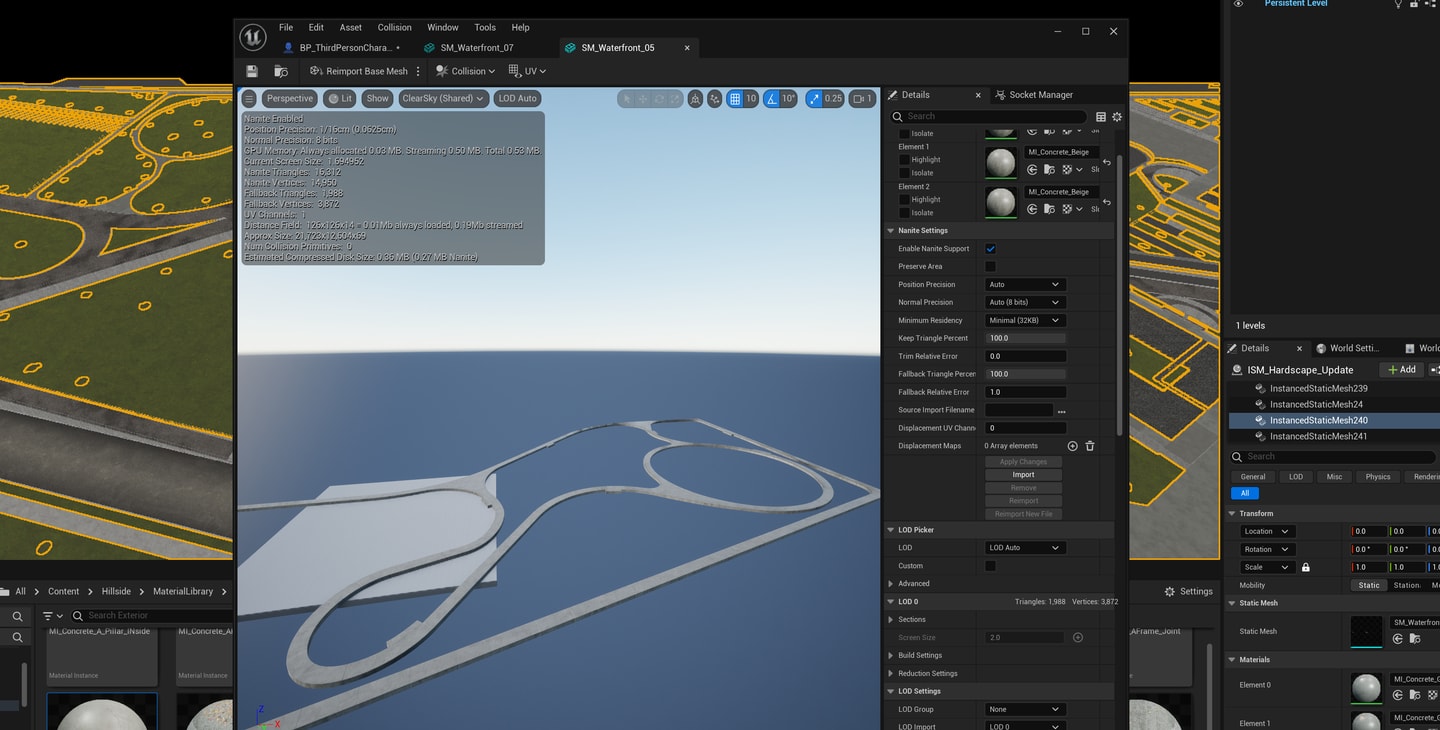The width and height of the screenshot is (1440, 730).
Task: Open filter options icon in Content Browser
Action: pos(50,615)
